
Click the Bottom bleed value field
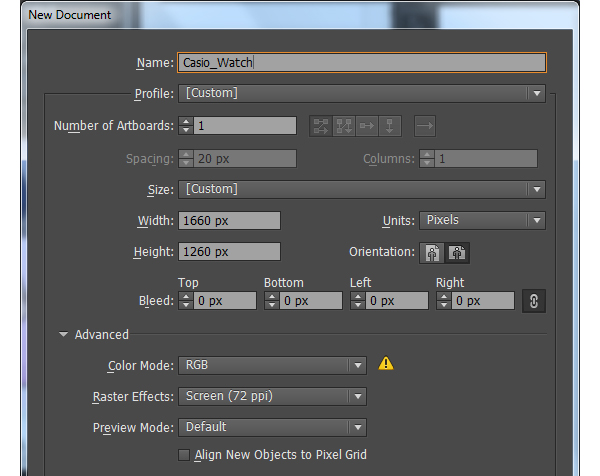(311, 301)
